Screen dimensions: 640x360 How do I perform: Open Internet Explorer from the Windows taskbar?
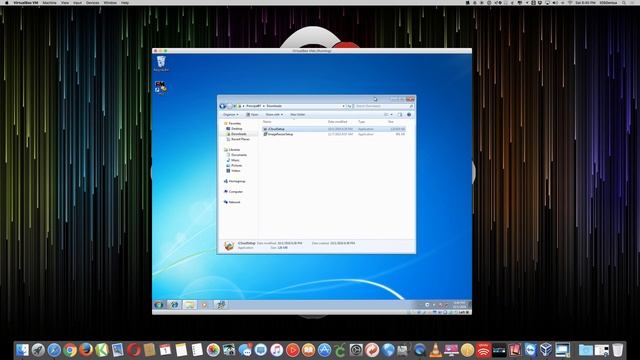[x=174, y=305]
